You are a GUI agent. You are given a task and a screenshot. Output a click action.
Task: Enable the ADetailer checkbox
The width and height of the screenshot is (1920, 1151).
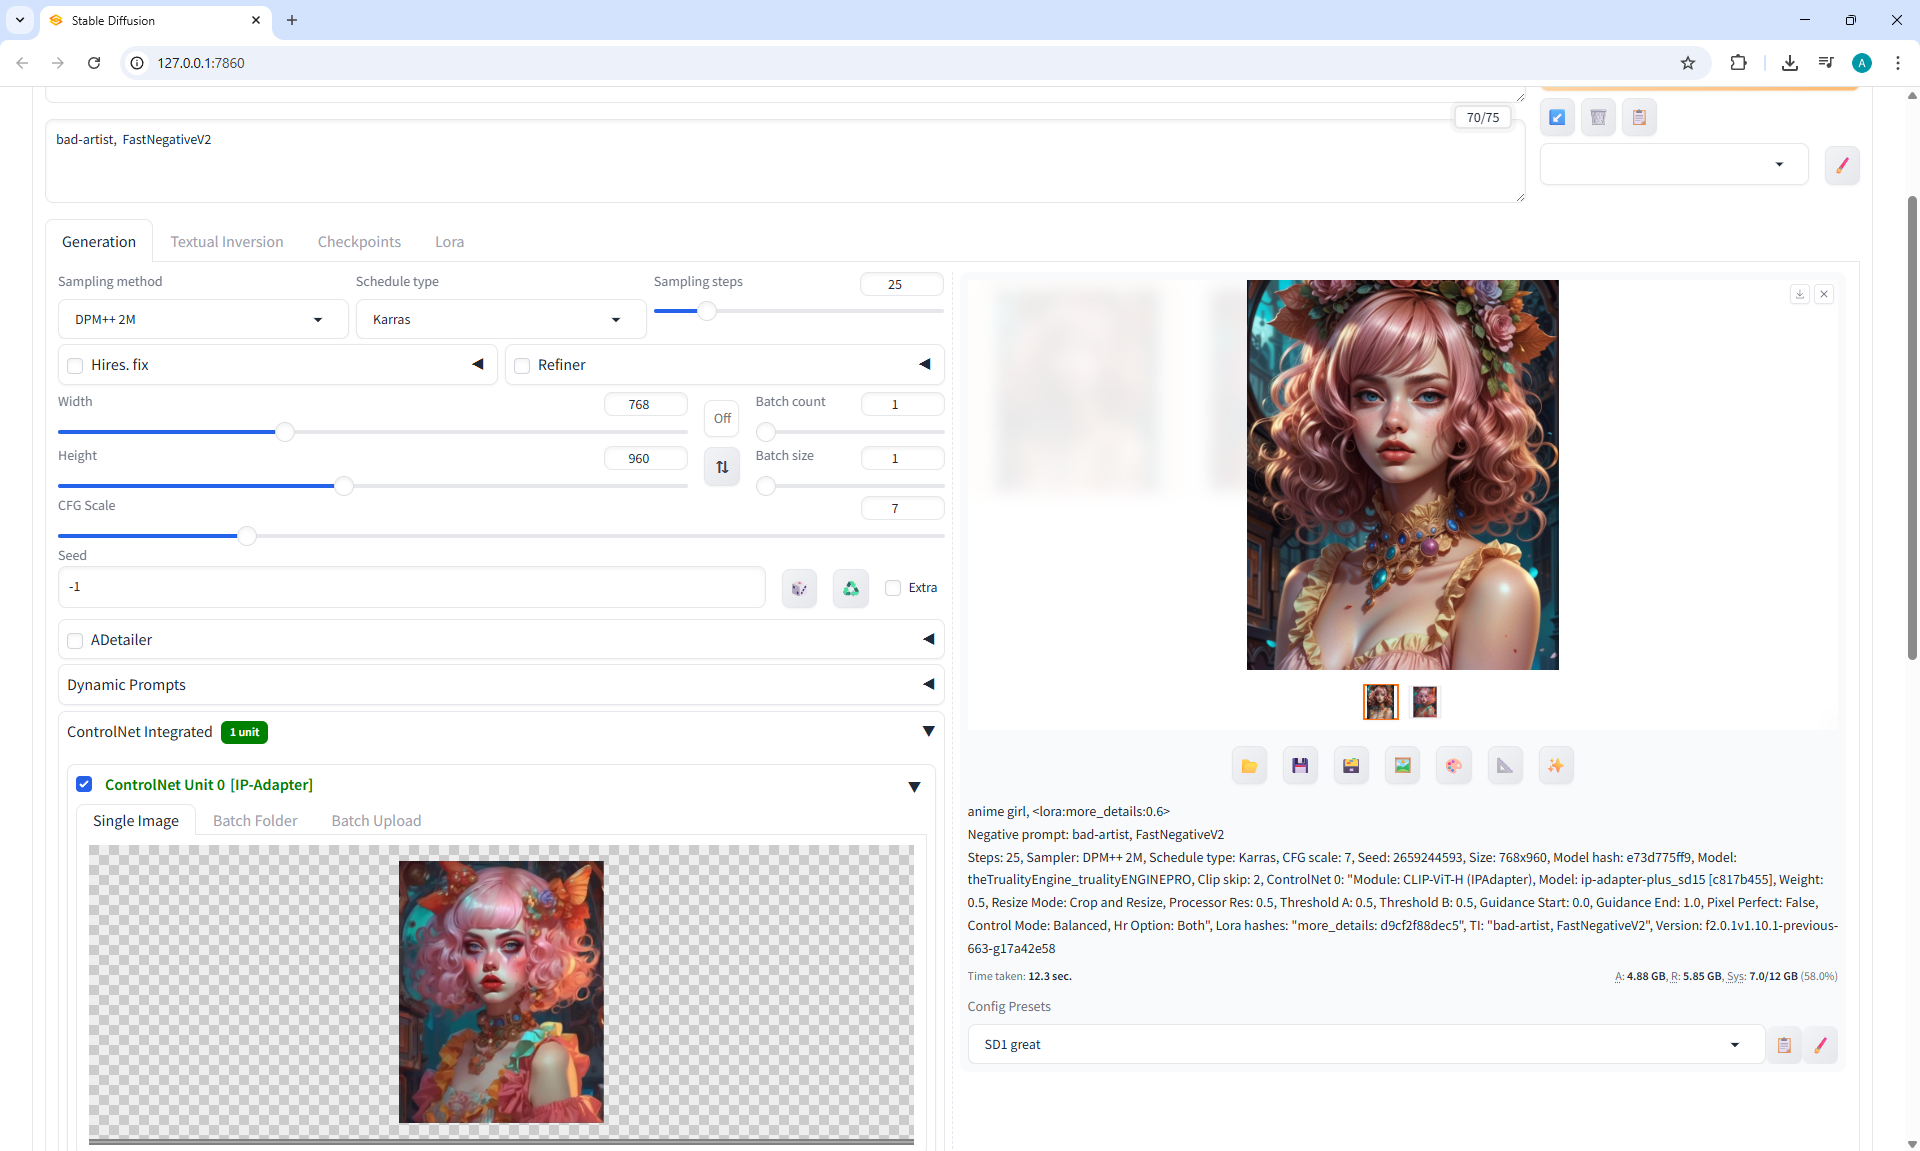75,641
